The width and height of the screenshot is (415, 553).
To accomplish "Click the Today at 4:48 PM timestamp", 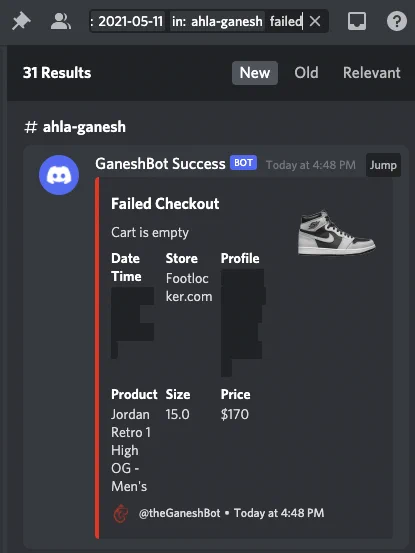I will click(x=311, y=165).
